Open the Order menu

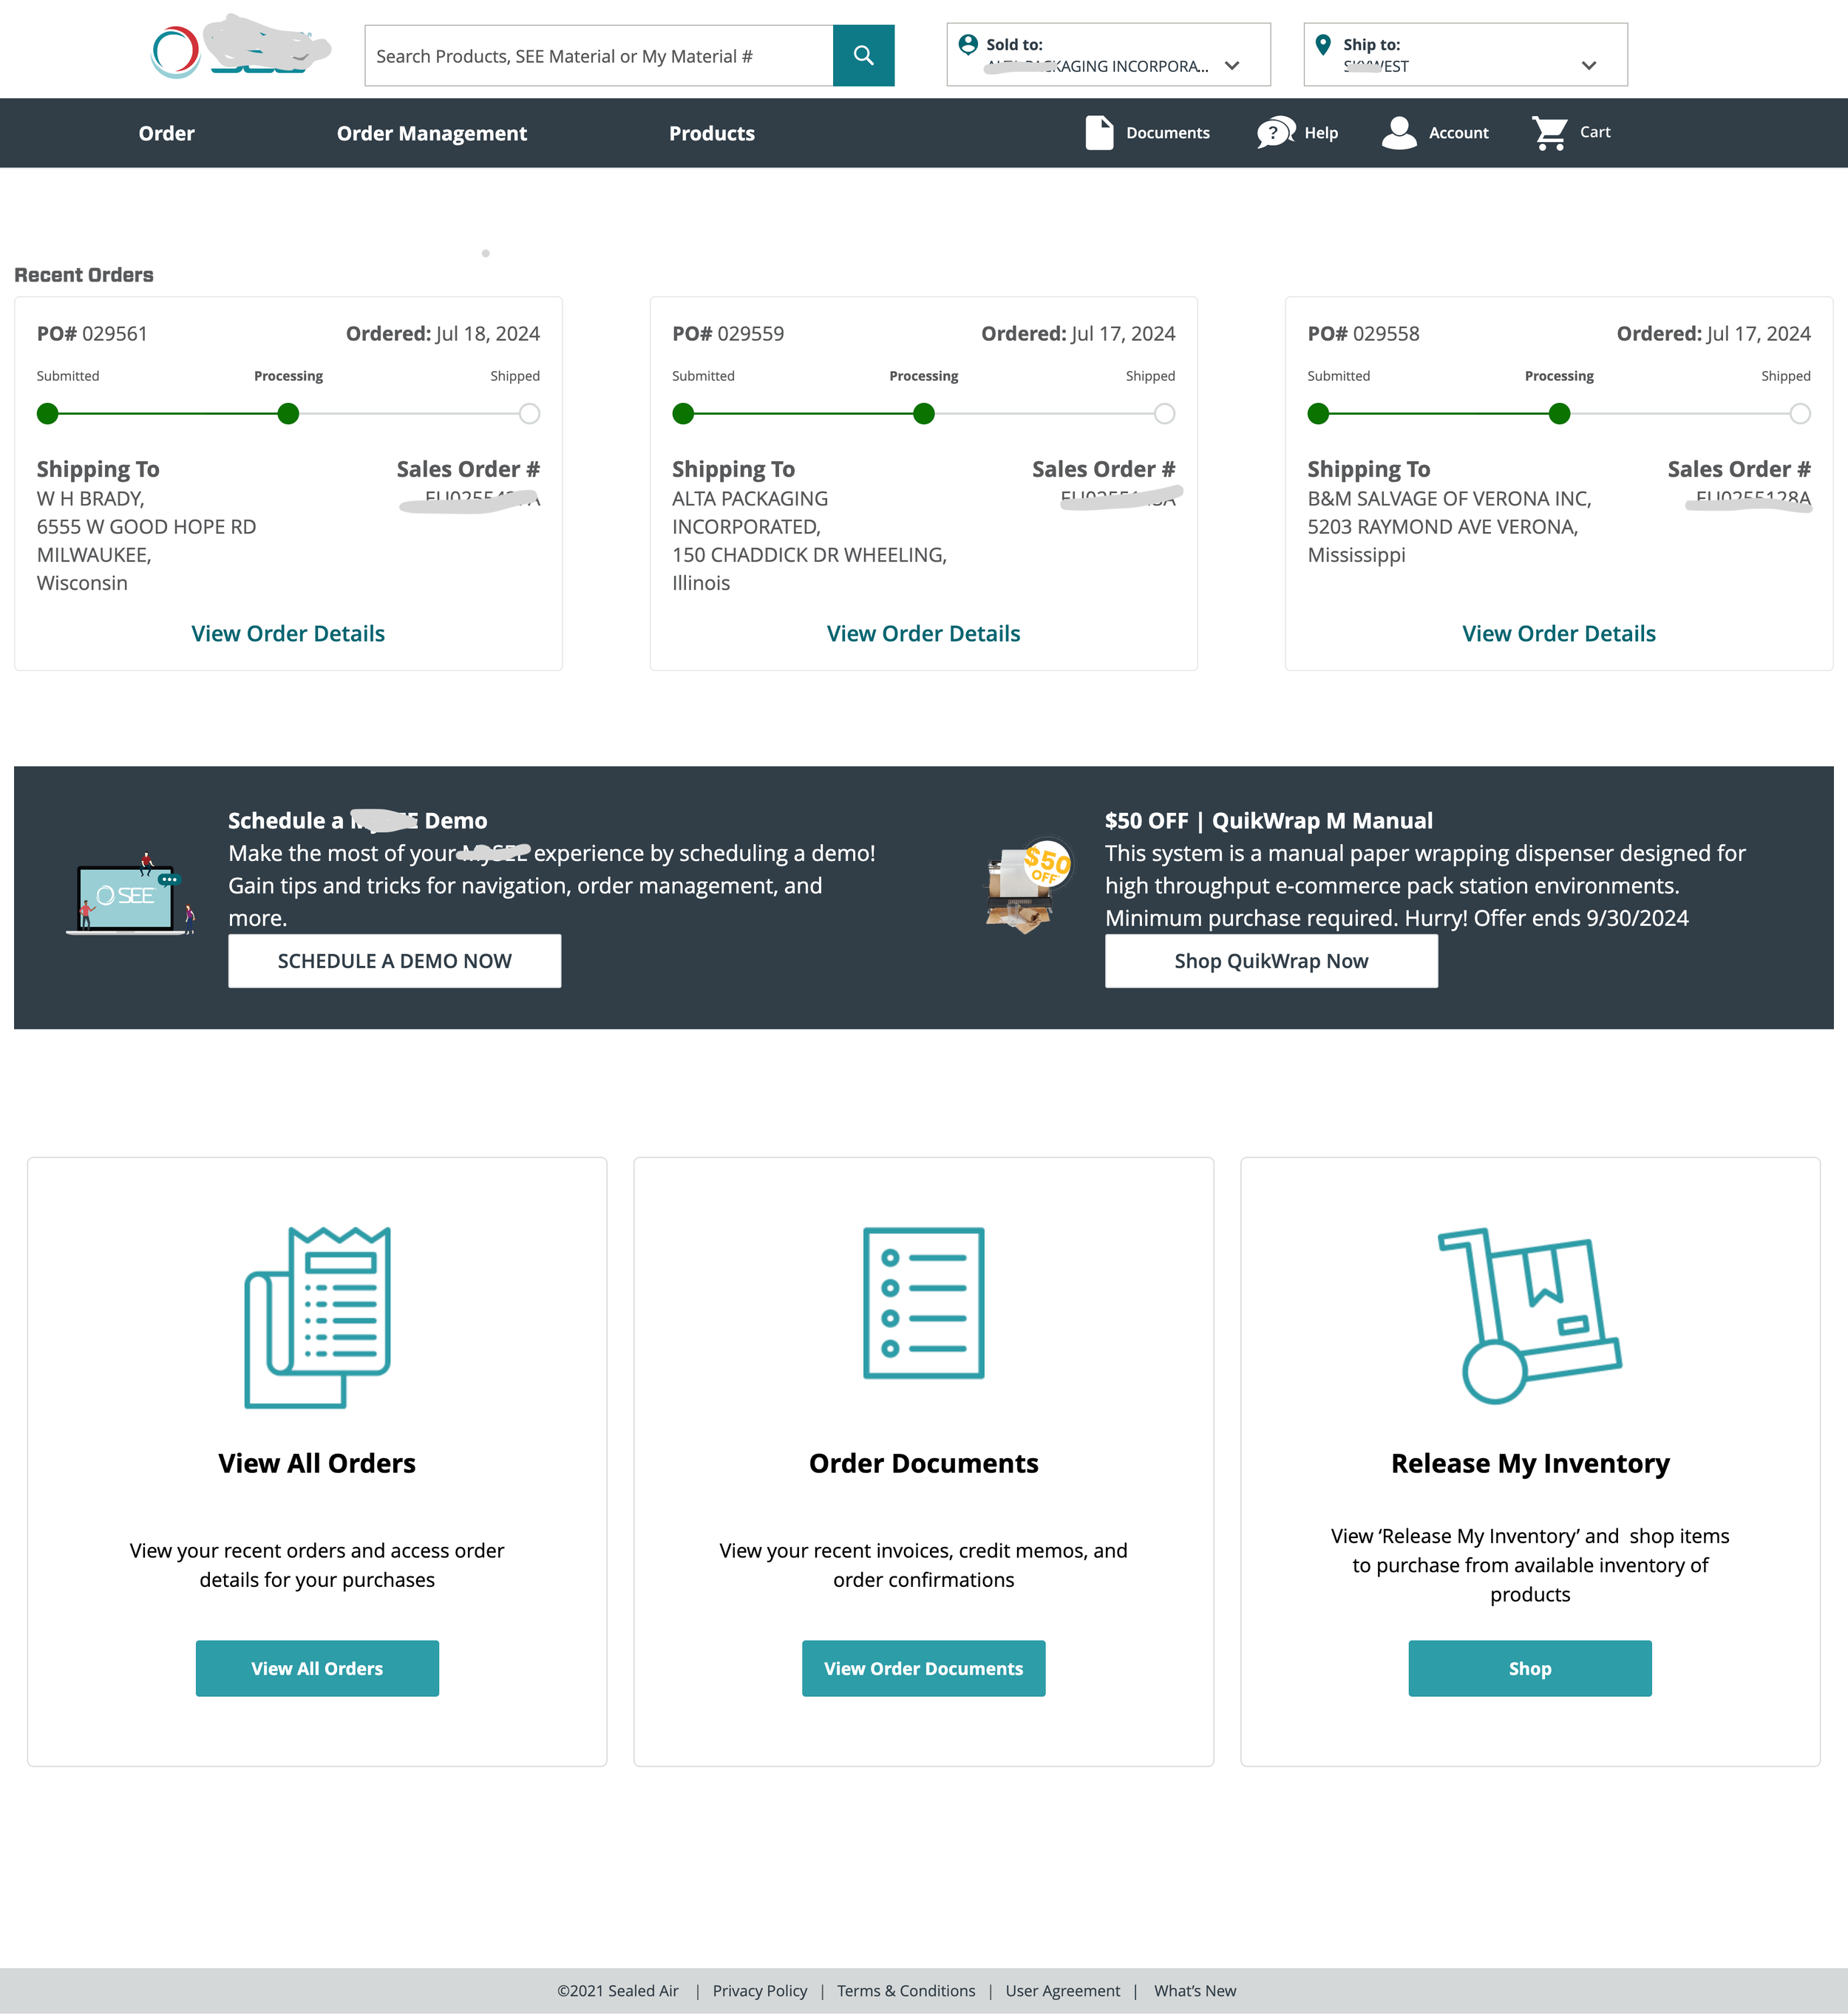point(166,133)
